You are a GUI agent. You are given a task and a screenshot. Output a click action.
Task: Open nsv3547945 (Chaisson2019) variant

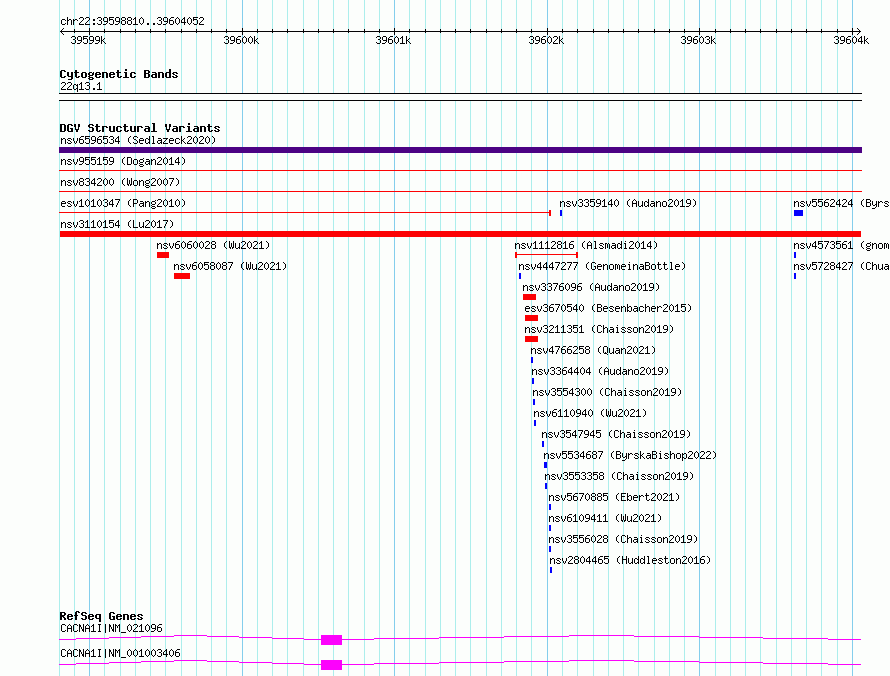pyautogui.click(x=616, y=434)
